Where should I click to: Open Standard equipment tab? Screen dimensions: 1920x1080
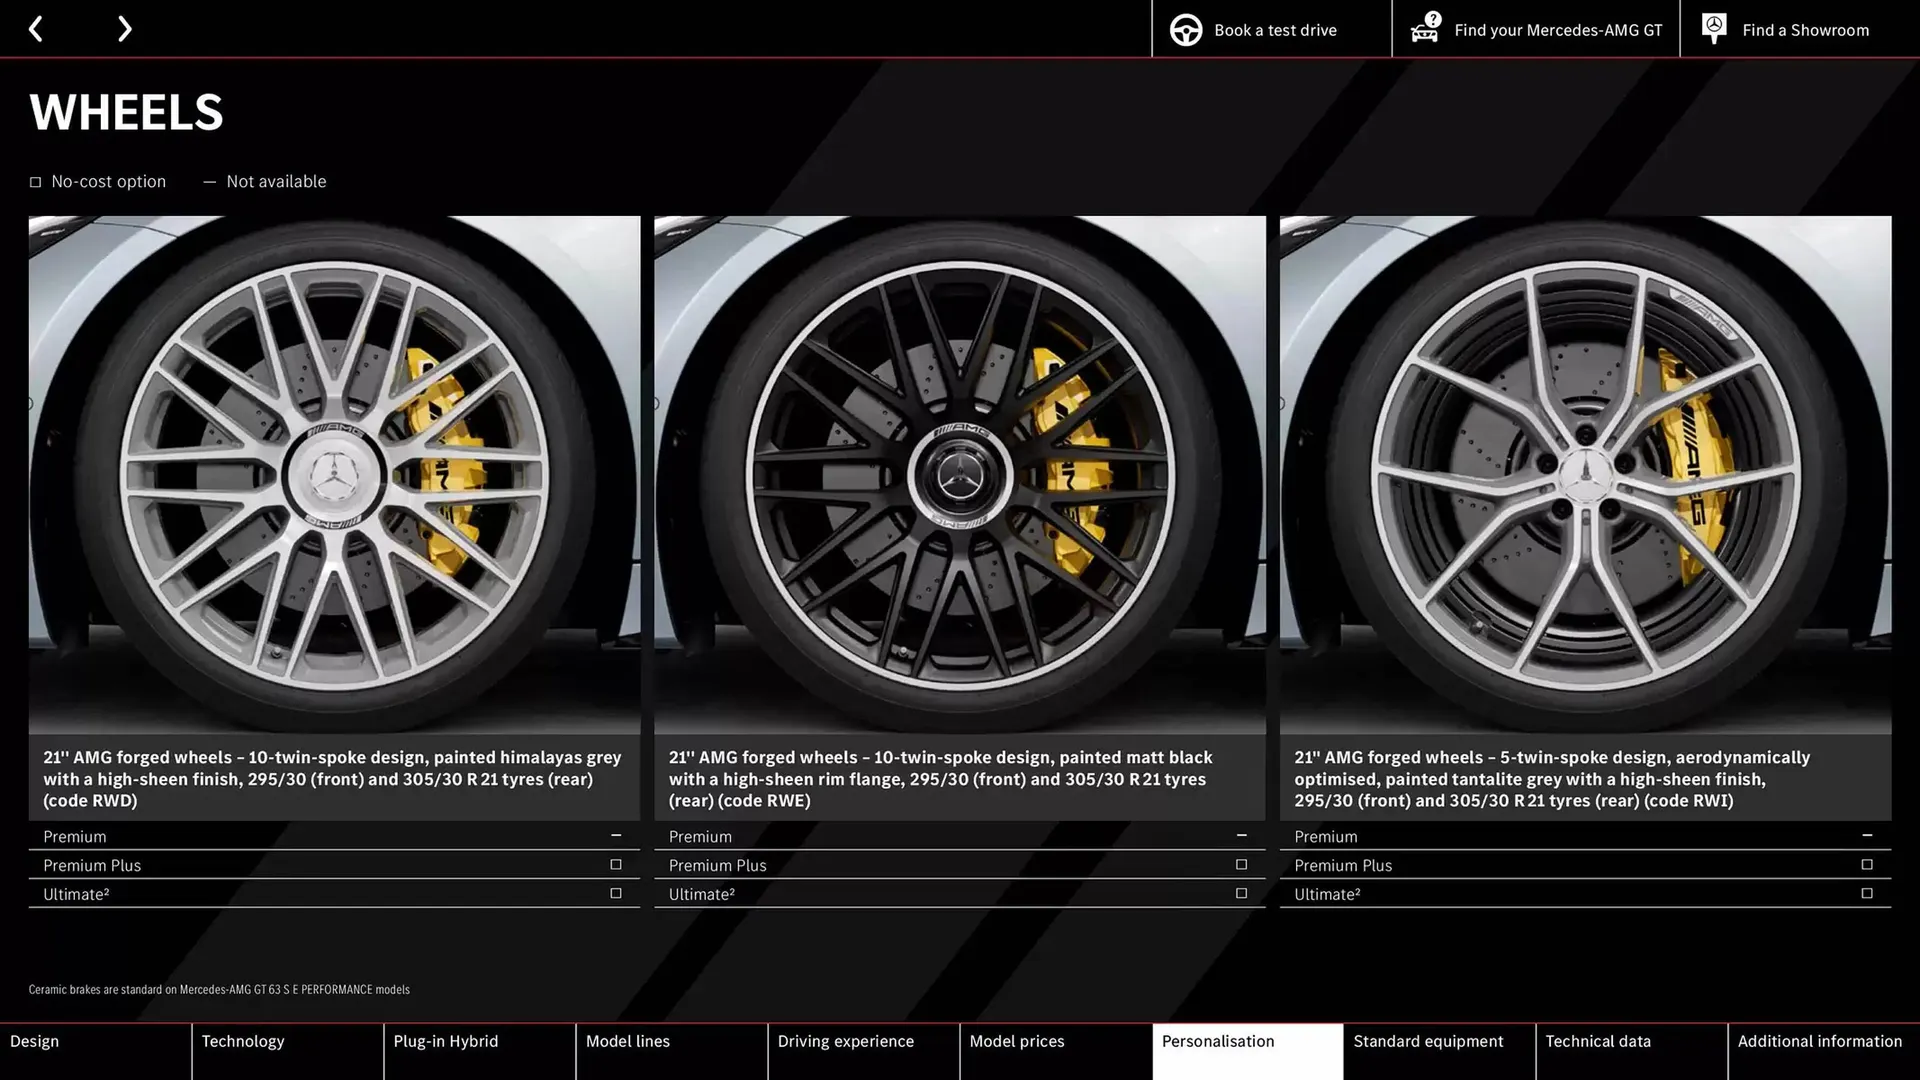pos(1439,1051)
